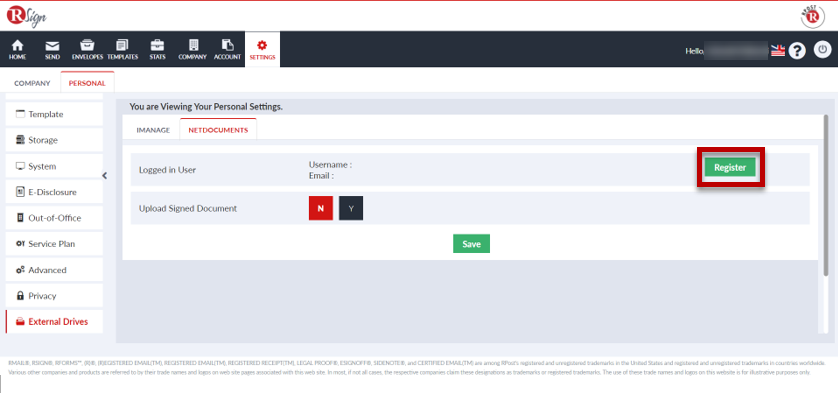The image size is (838, 393).
Task: Open Storage settings in the sidebar
Action: [54, 140]
